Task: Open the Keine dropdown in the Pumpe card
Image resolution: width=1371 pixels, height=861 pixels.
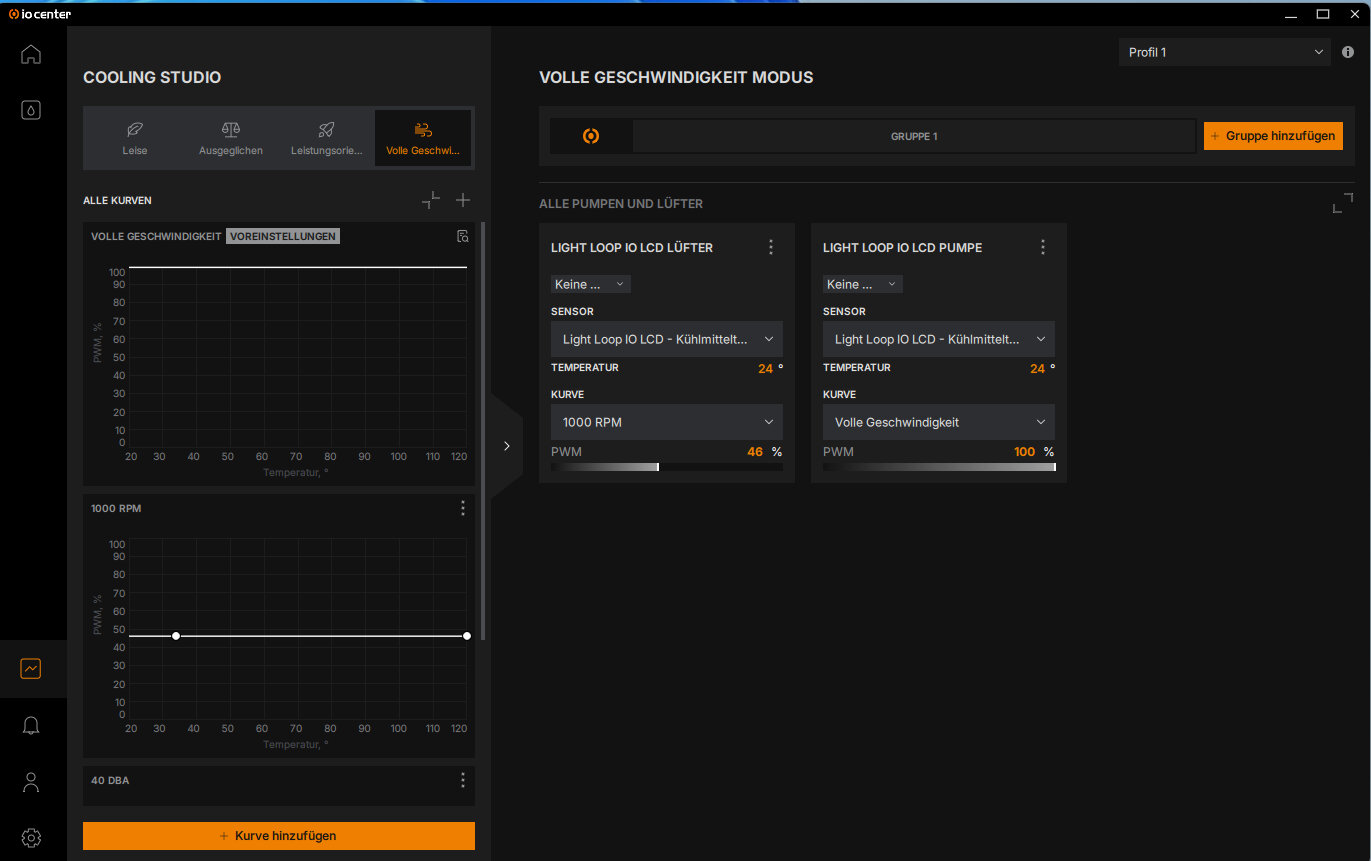Action: tap(863, 284)
